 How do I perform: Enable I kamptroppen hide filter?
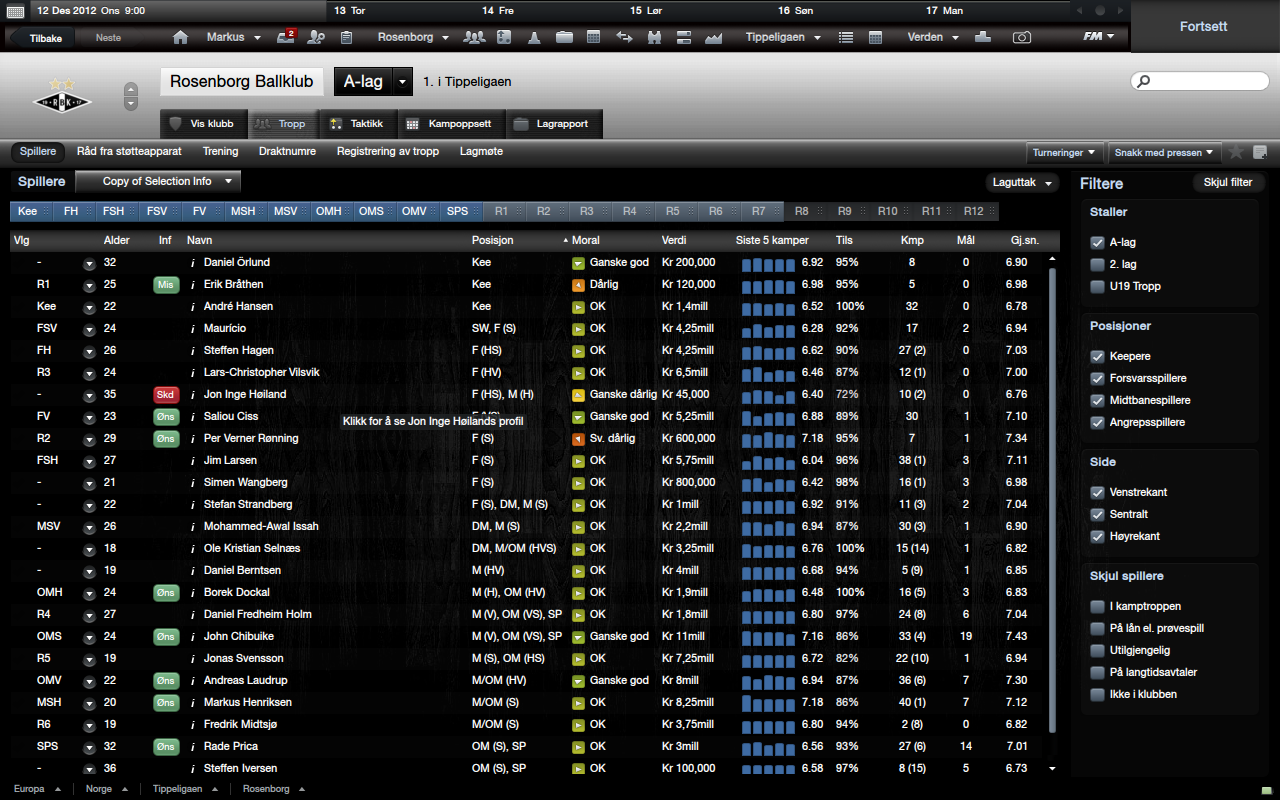click(x=1097, y=606)
